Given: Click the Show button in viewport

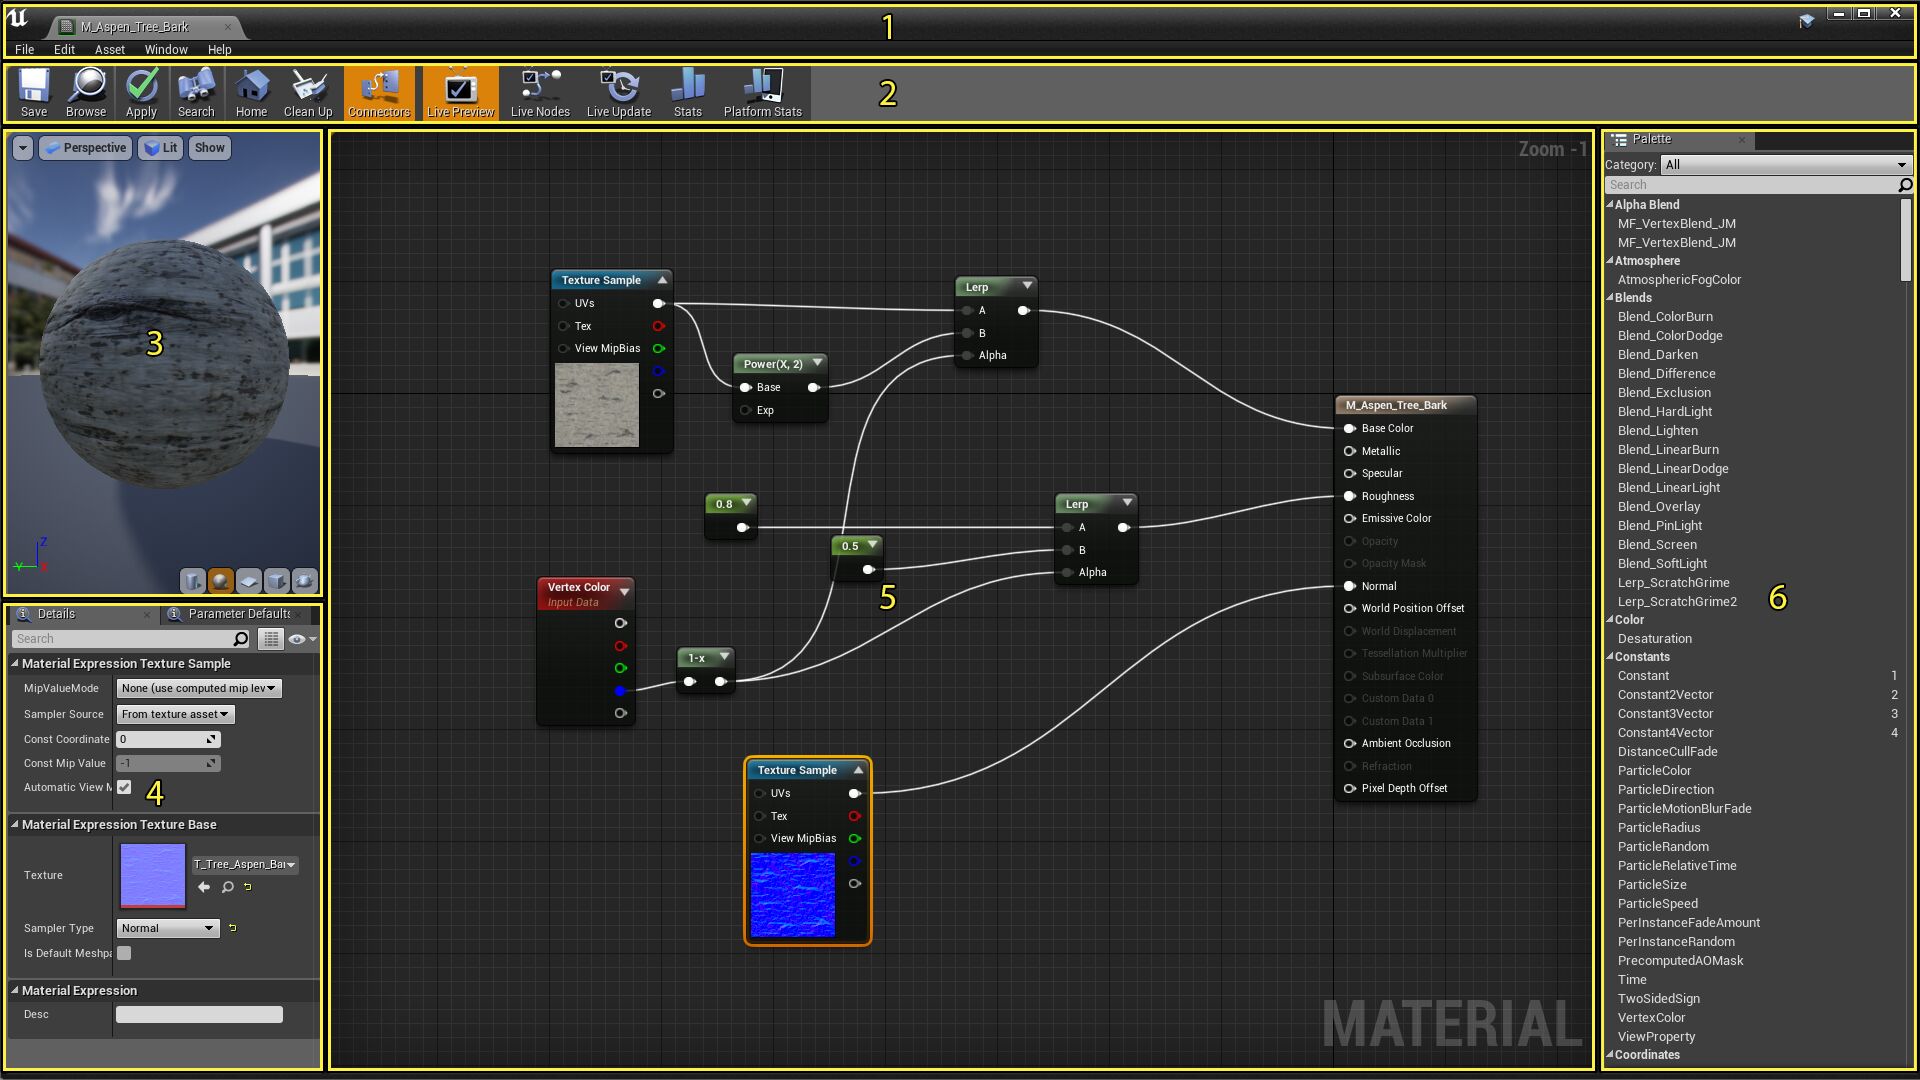Looking at the screenshot, I should coord(209,147).
